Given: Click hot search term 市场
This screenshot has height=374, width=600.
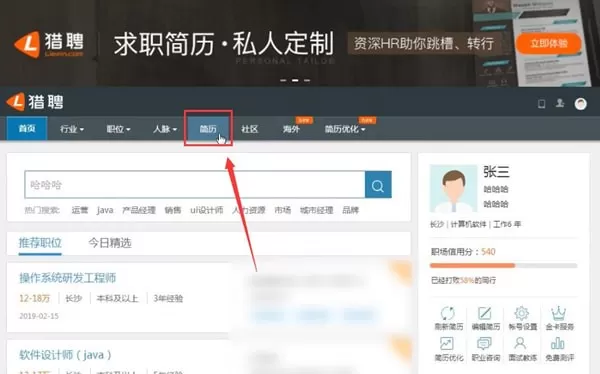Looking at the screenshot, I should tap(283, 210).
